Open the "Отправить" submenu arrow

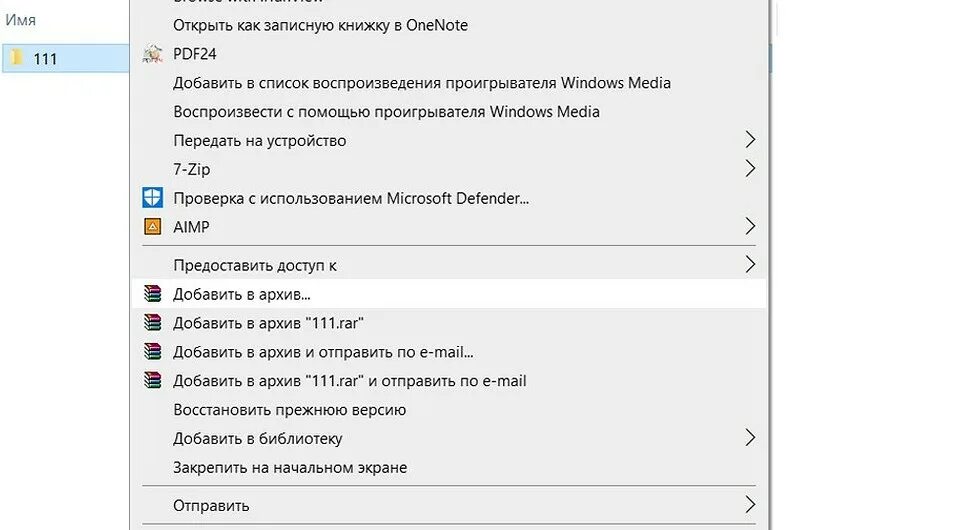tap(750, 505)
